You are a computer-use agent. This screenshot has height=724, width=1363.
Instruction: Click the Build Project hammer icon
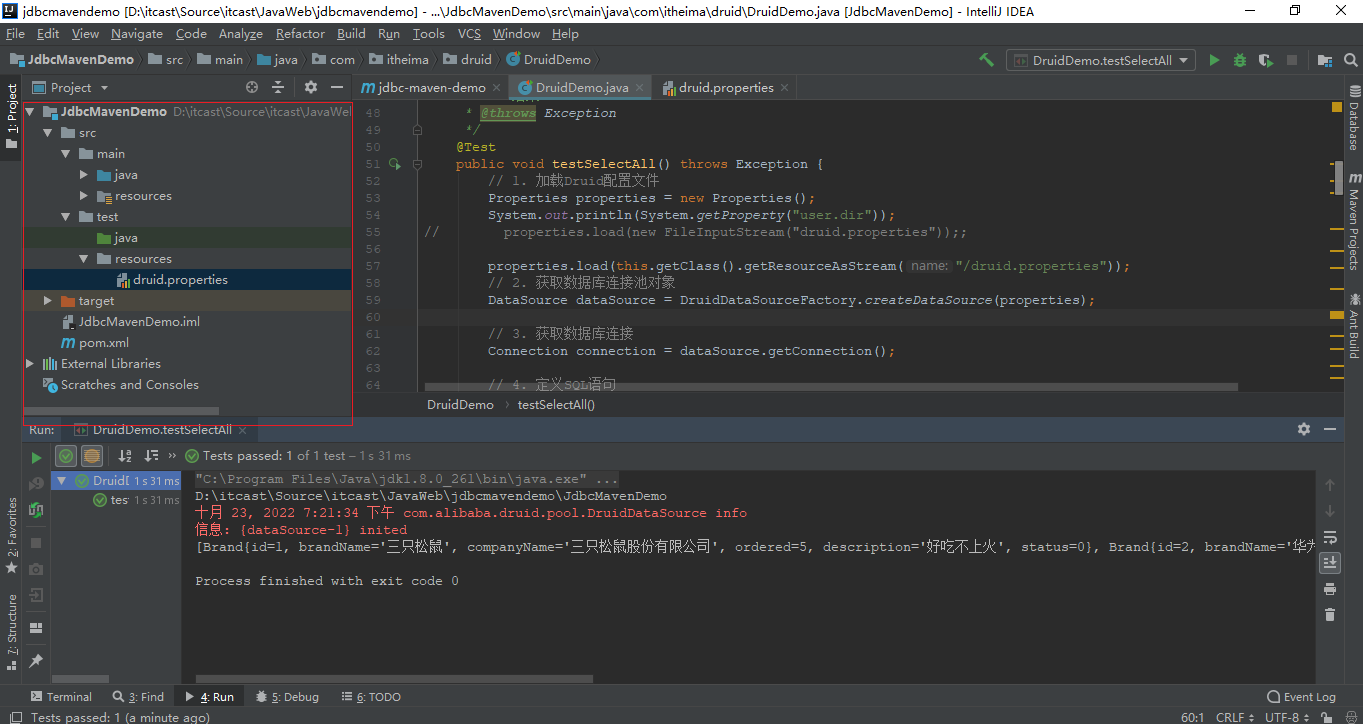pos(986,60)
